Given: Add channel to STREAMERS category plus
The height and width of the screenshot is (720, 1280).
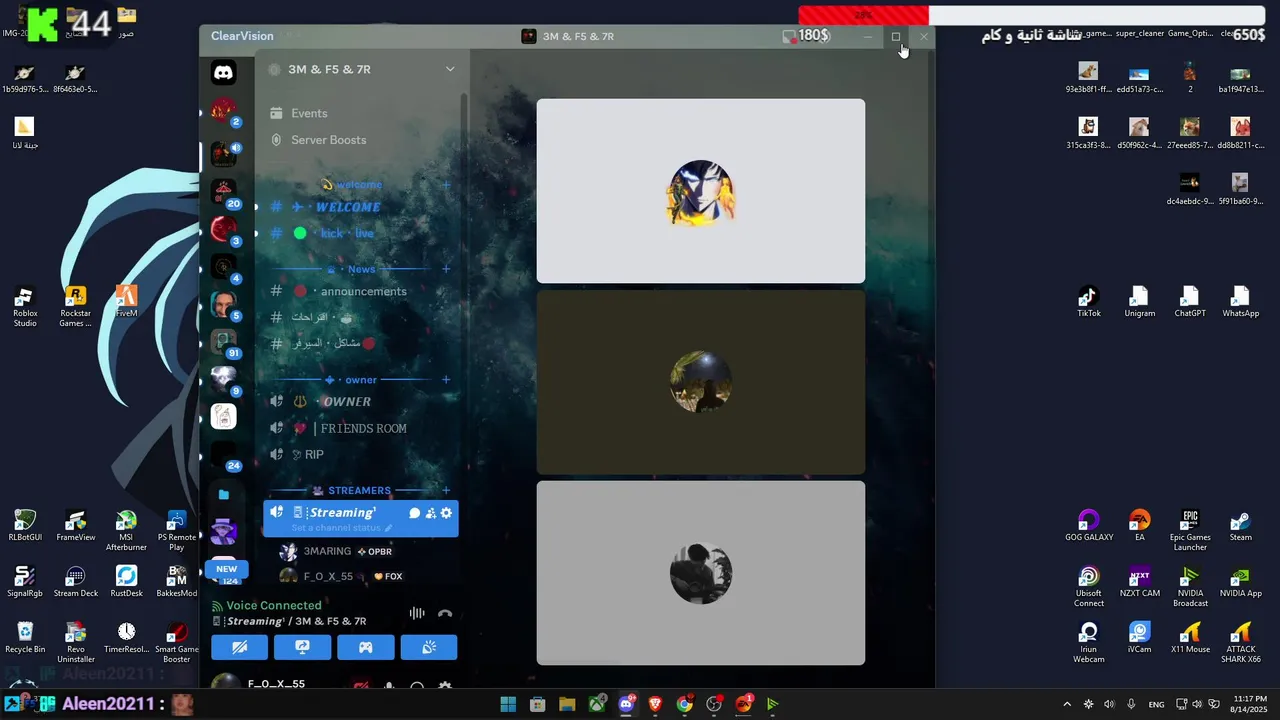Looking at the screenshot, I should [446, 490].
